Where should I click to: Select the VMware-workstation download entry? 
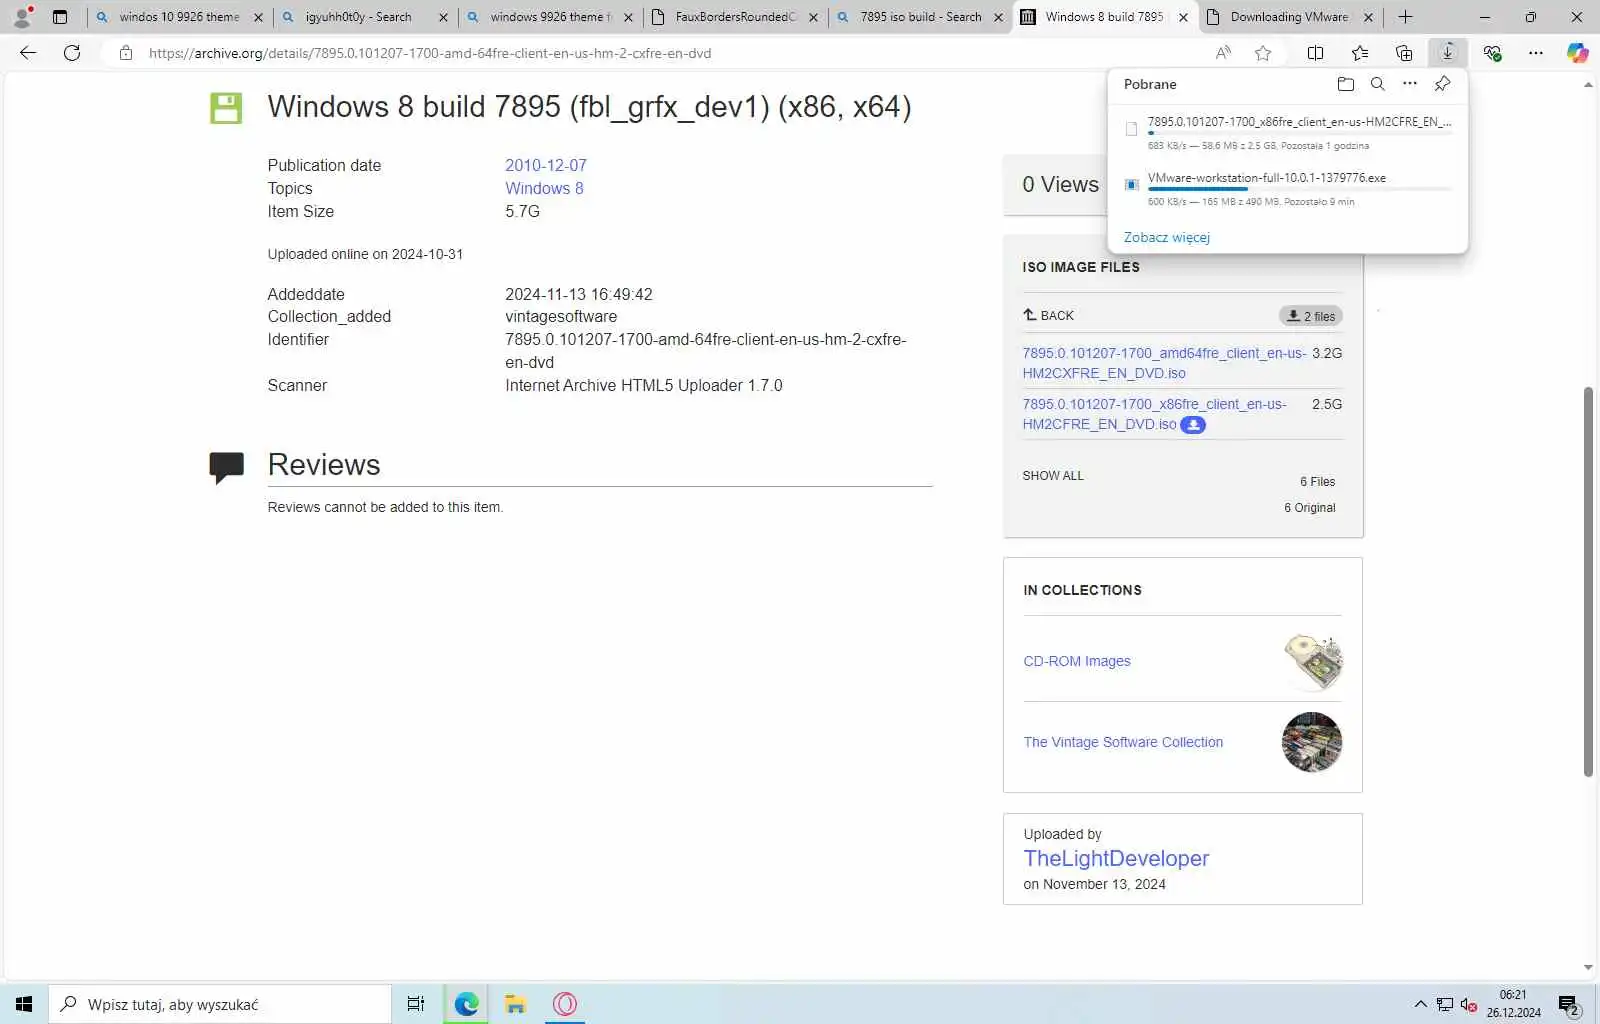click(x=1288, y=188)
